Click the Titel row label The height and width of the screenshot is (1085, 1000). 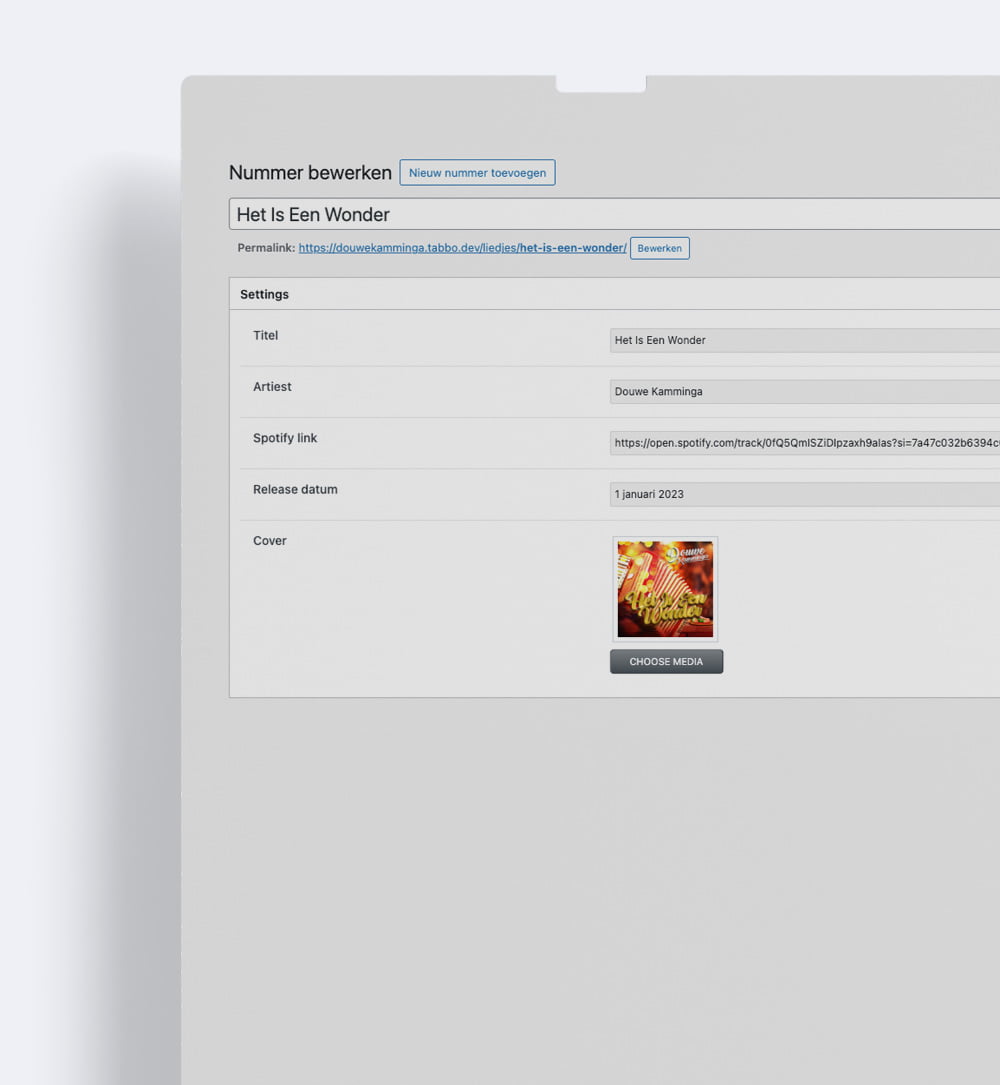[x=266, y=335]
